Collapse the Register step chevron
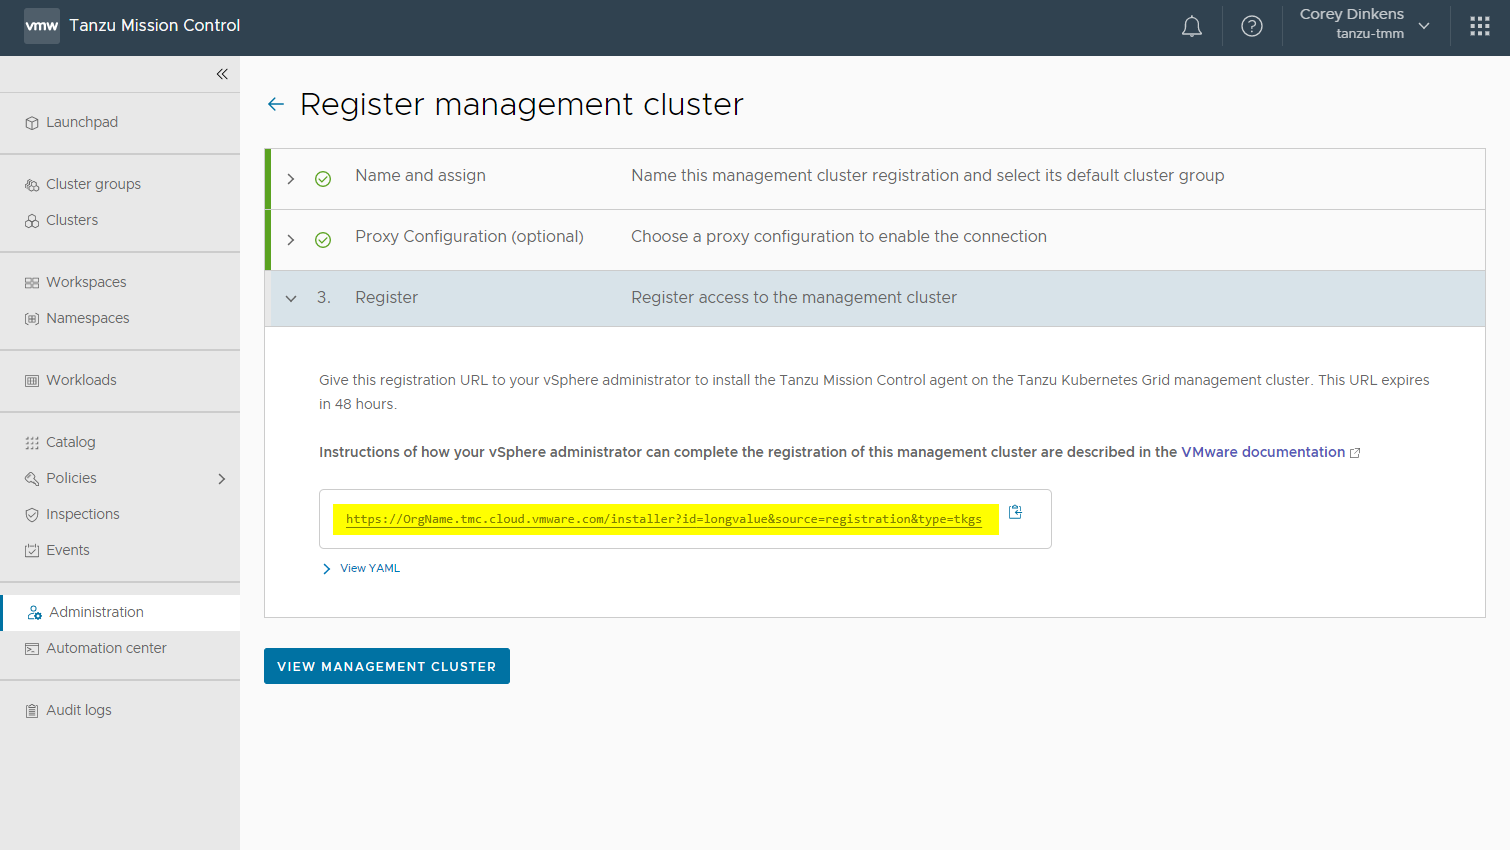The image size is (1510, 850). [291, 298]
